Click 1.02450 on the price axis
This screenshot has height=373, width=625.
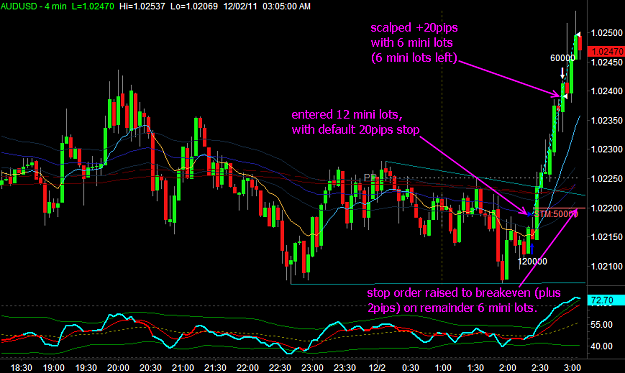click(607, 62)
